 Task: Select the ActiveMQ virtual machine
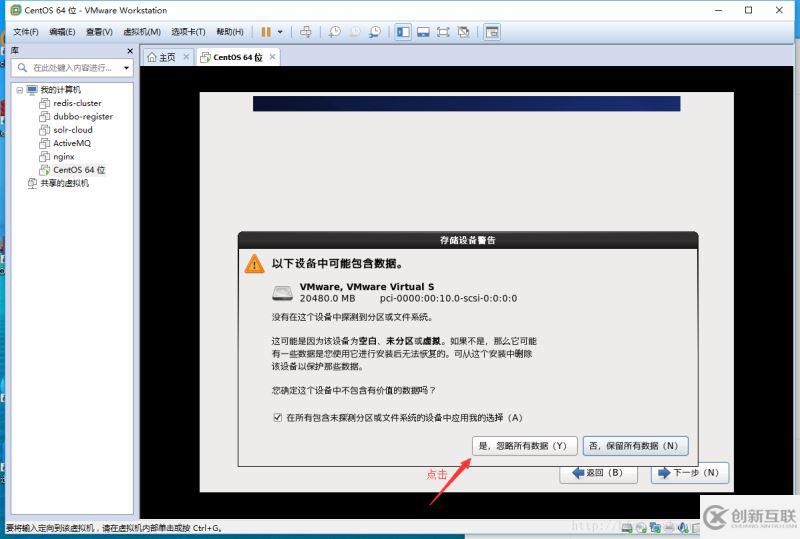point(71,143)
